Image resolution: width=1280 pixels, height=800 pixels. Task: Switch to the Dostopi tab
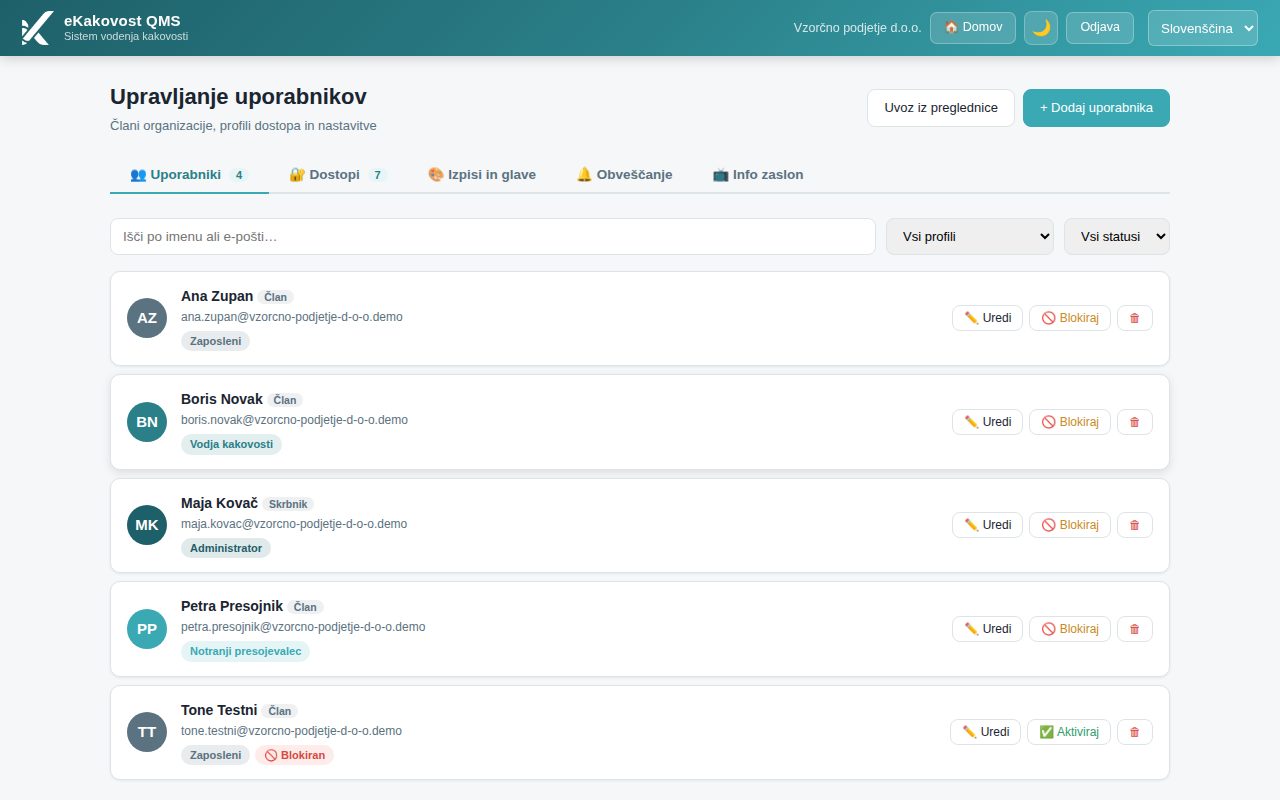click(336, 174)
